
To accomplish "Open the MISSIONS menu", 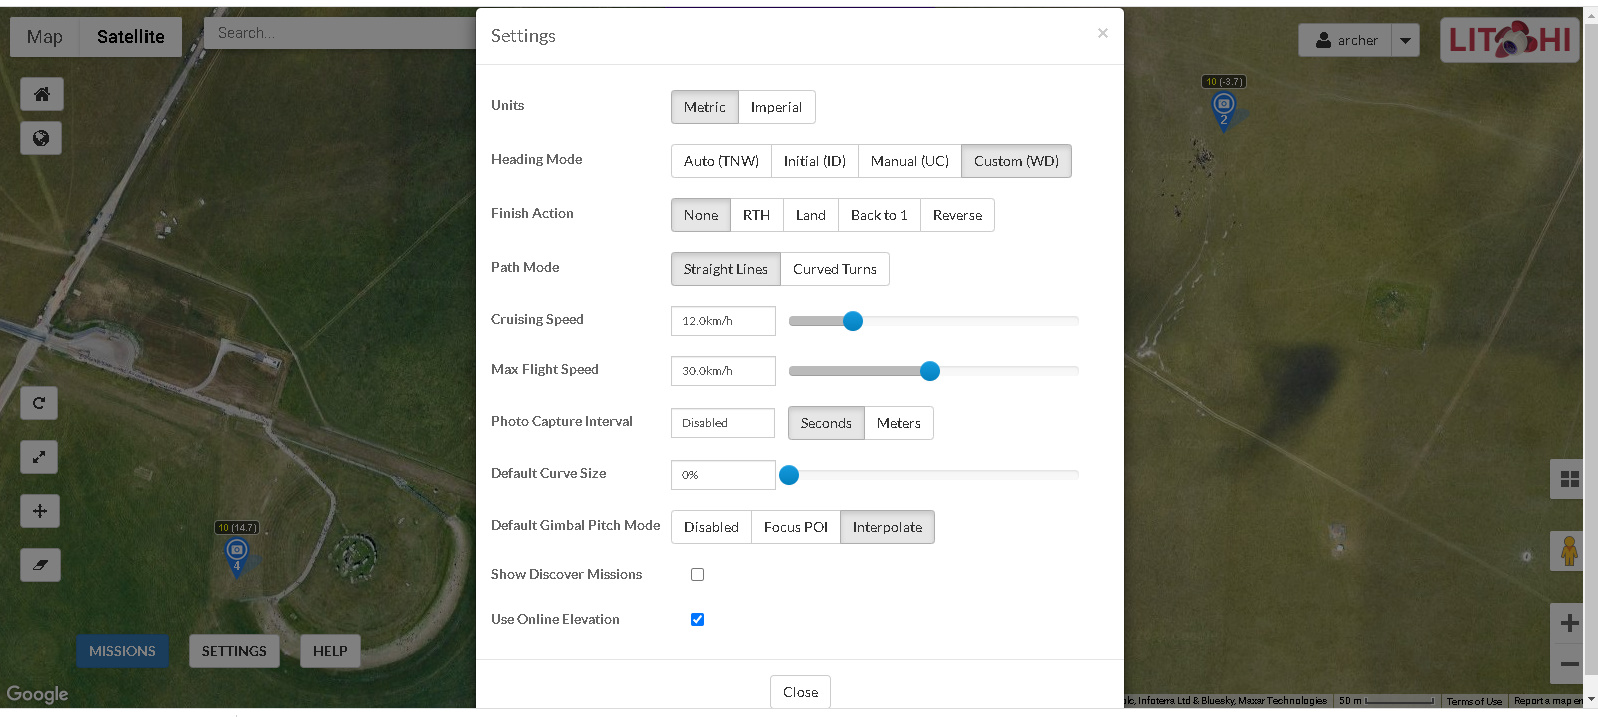I will pos(122,651).
